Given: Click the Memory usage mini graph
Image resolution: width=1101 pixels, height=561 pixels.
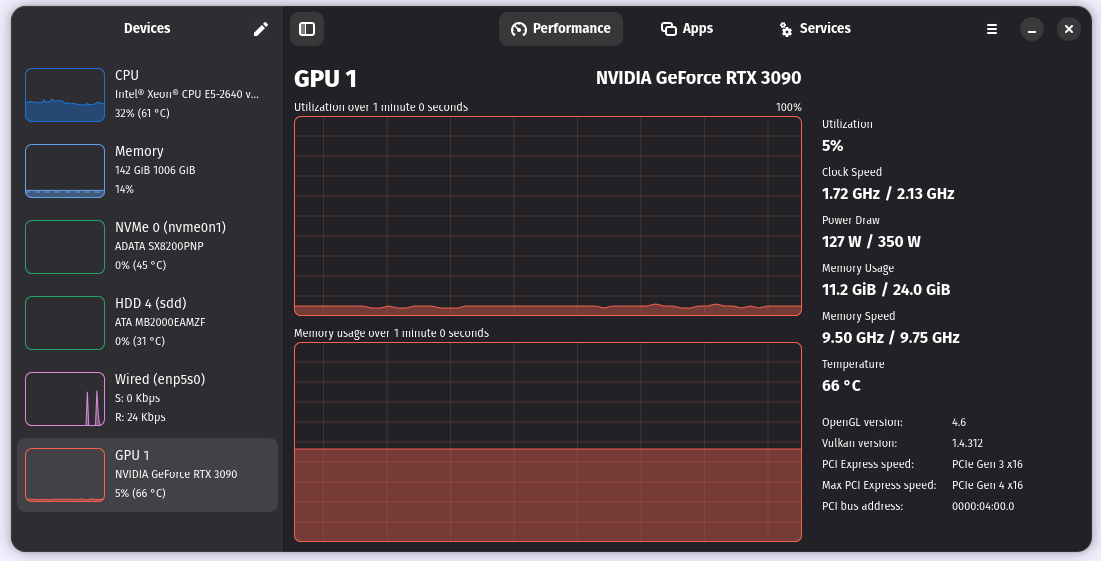Looking at the screenshot, I should click(x=65, y=171).
